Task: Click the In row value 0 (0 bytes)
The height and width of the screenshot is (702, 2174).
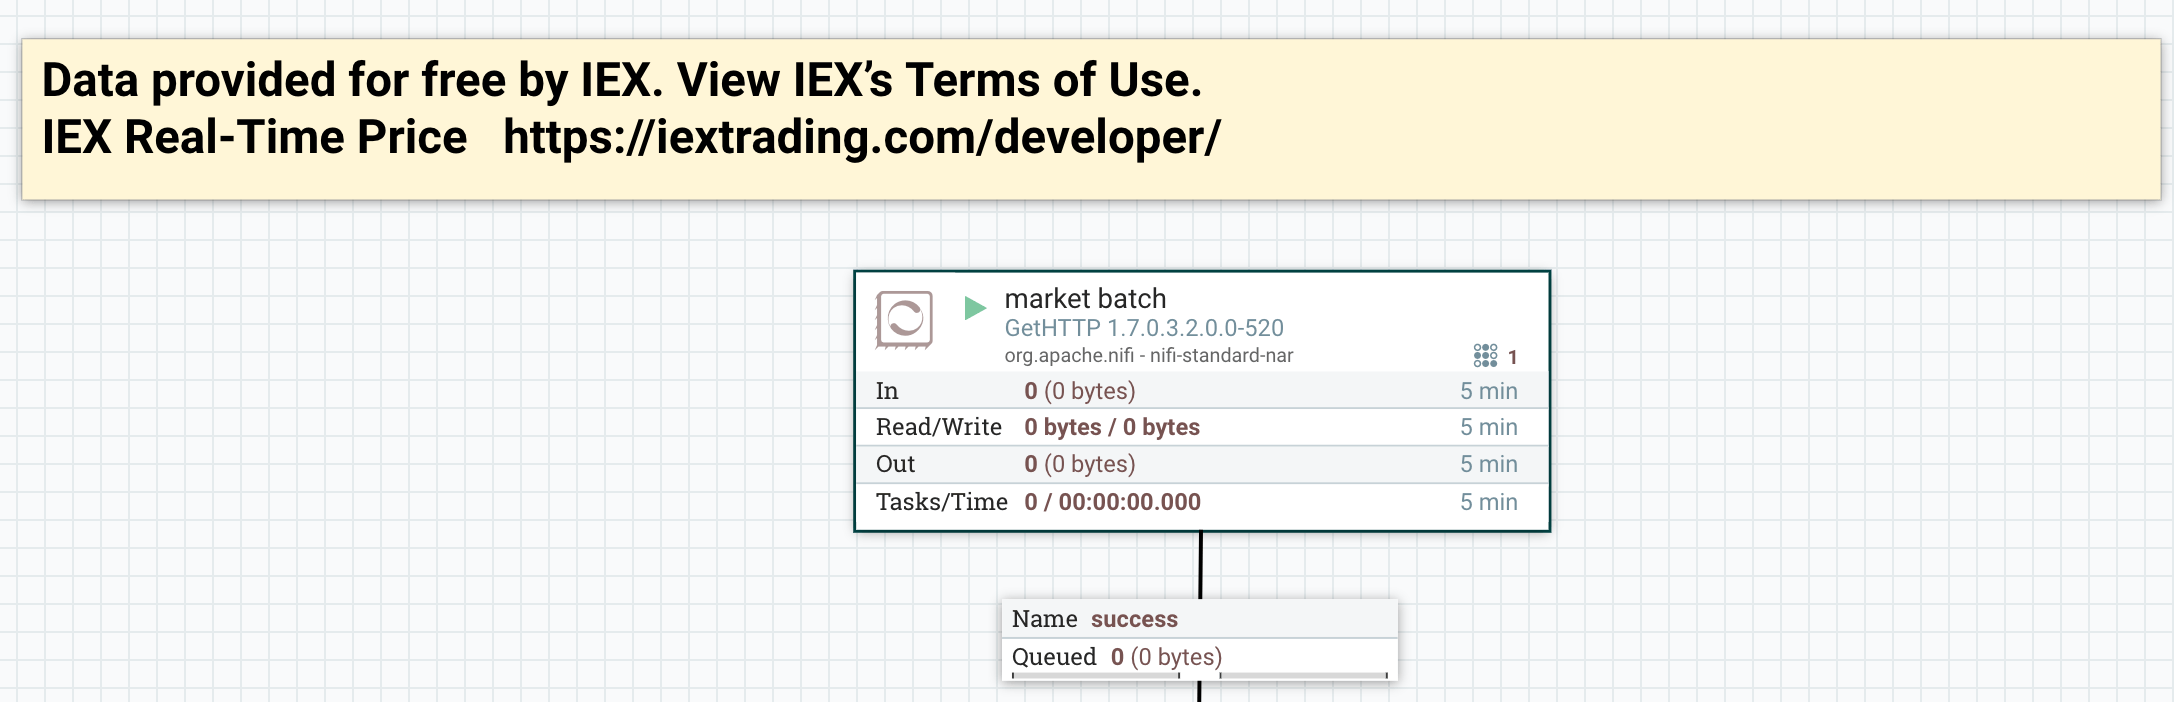Action: click(x=1080, y=391)
